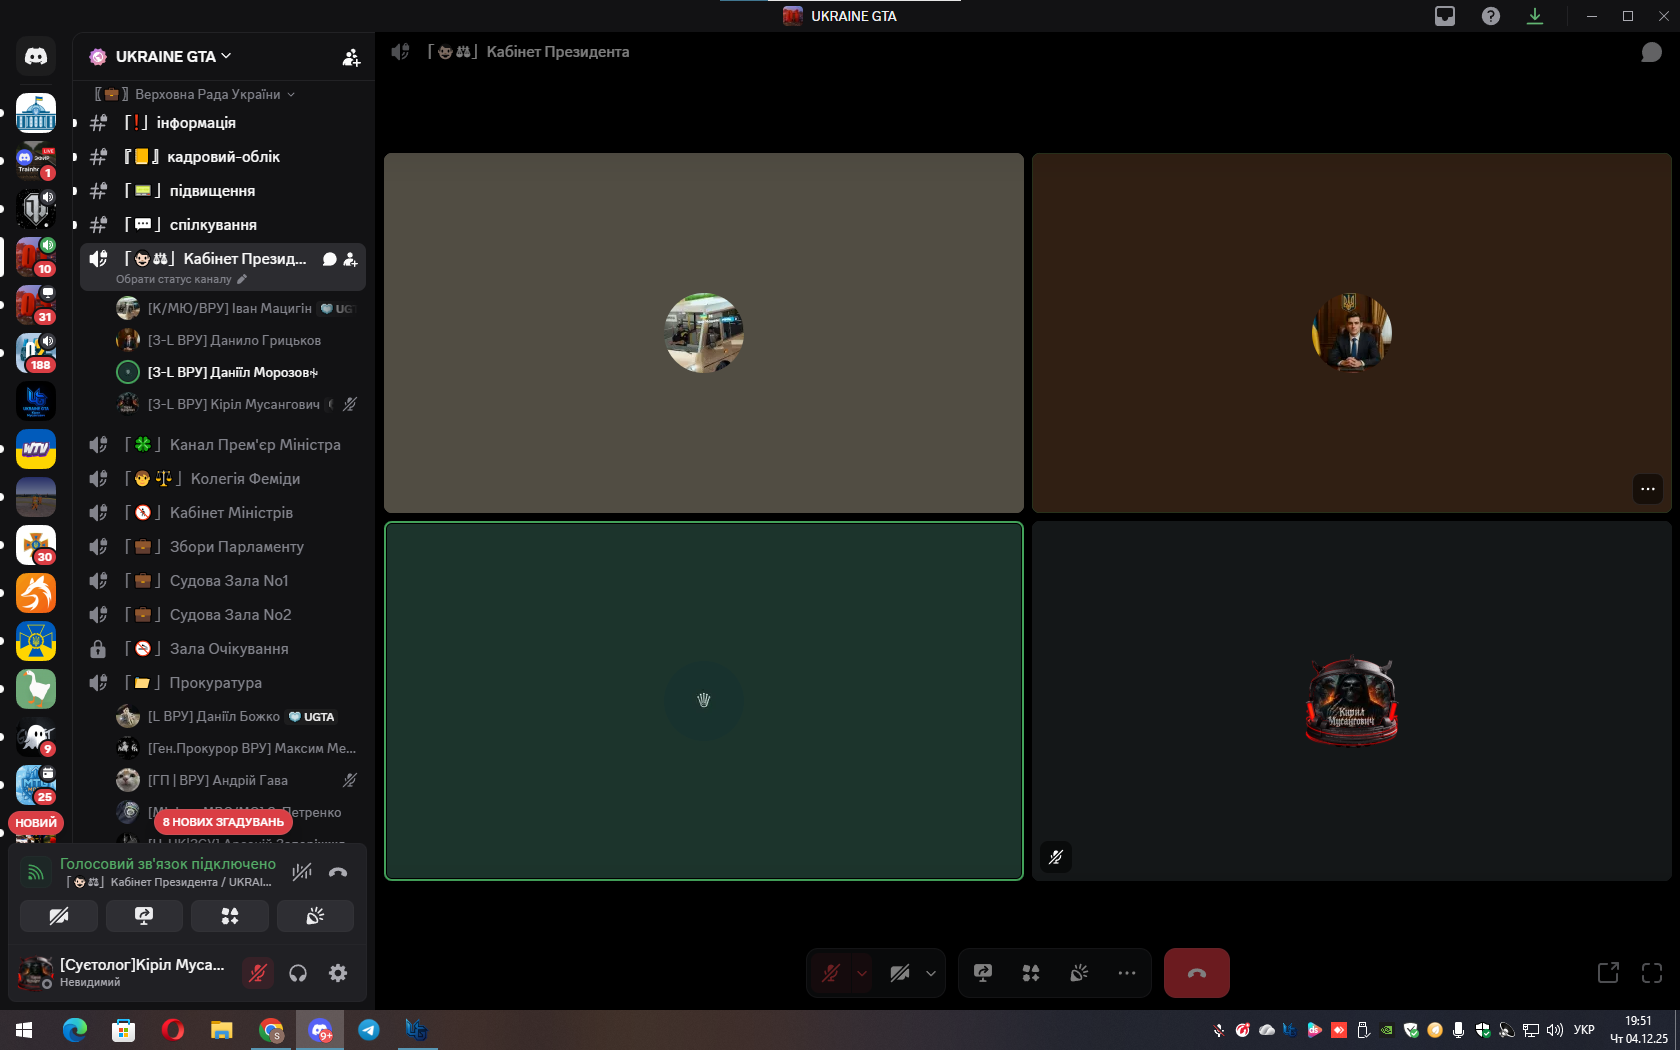Turn on camera in side voice panel
The image size is (1680, 1050).
click(x=59, y=916)
